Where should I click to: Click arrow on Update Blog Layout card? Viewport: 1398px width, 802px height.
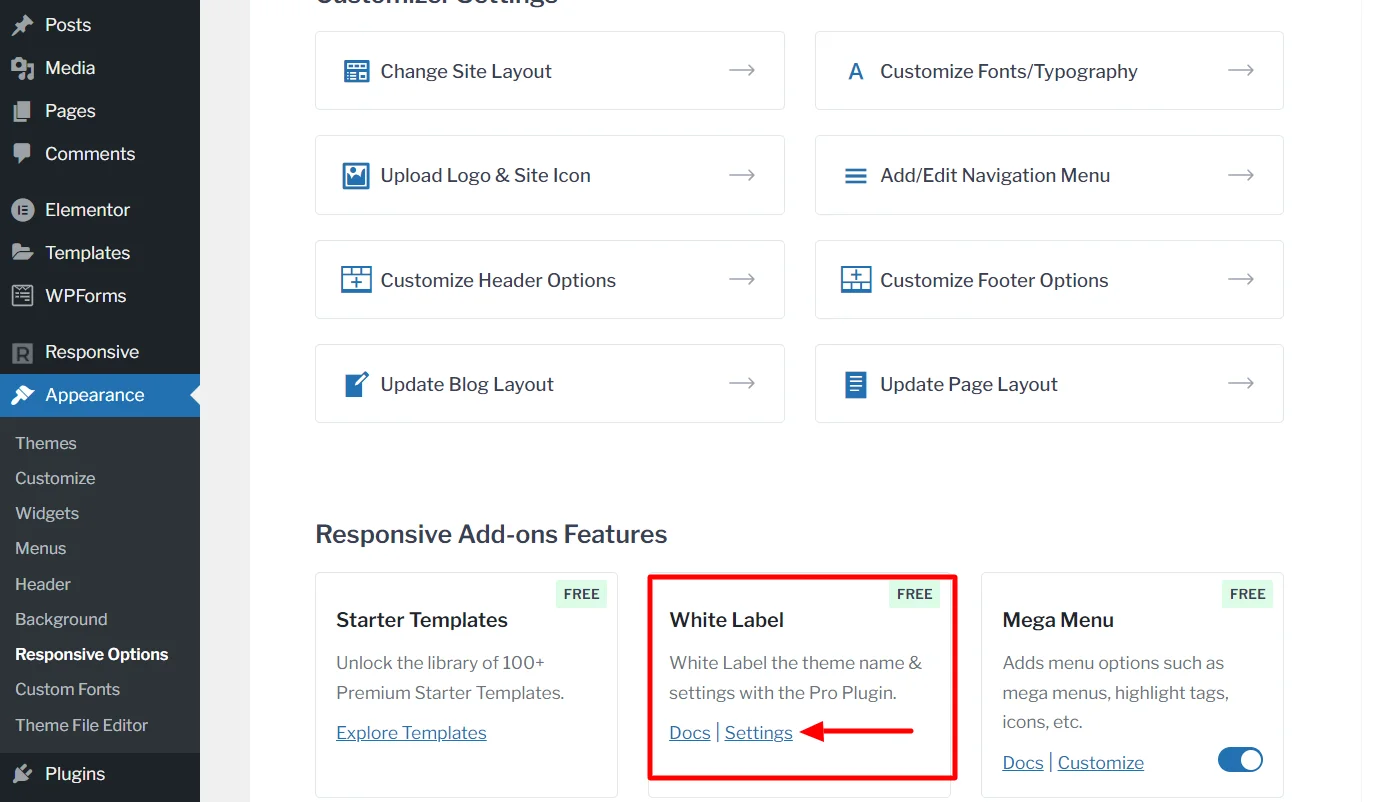coord(742,383)
